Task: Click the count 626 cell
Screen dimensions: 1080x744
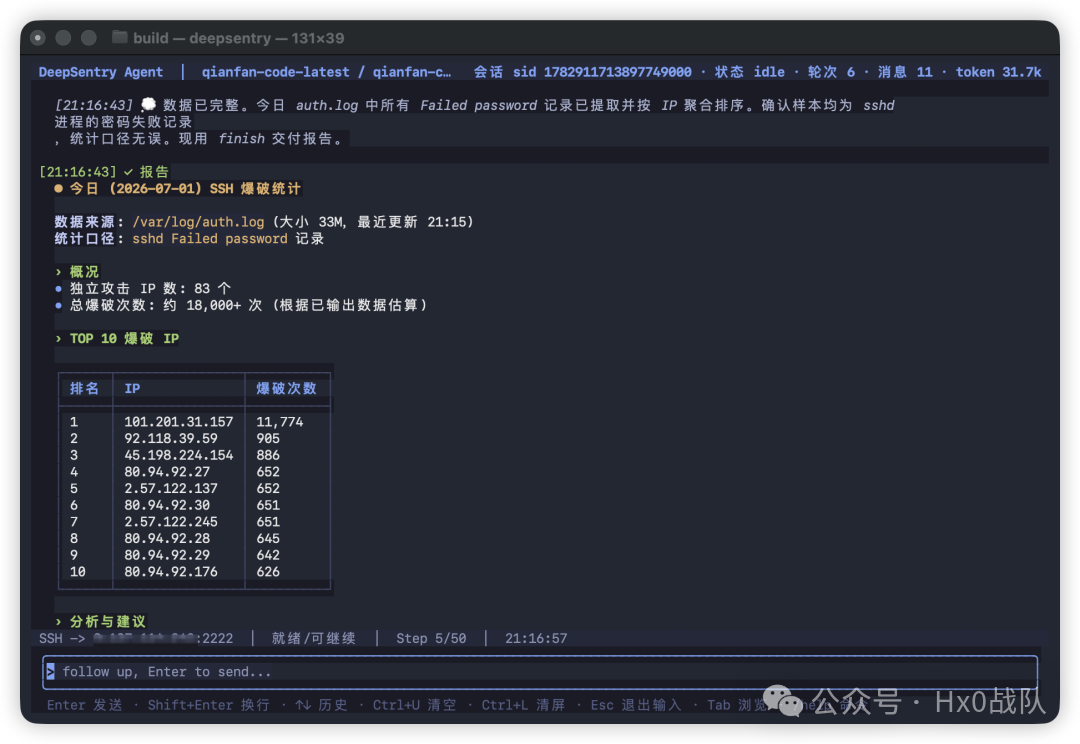Action: click(x=268, y=572)
